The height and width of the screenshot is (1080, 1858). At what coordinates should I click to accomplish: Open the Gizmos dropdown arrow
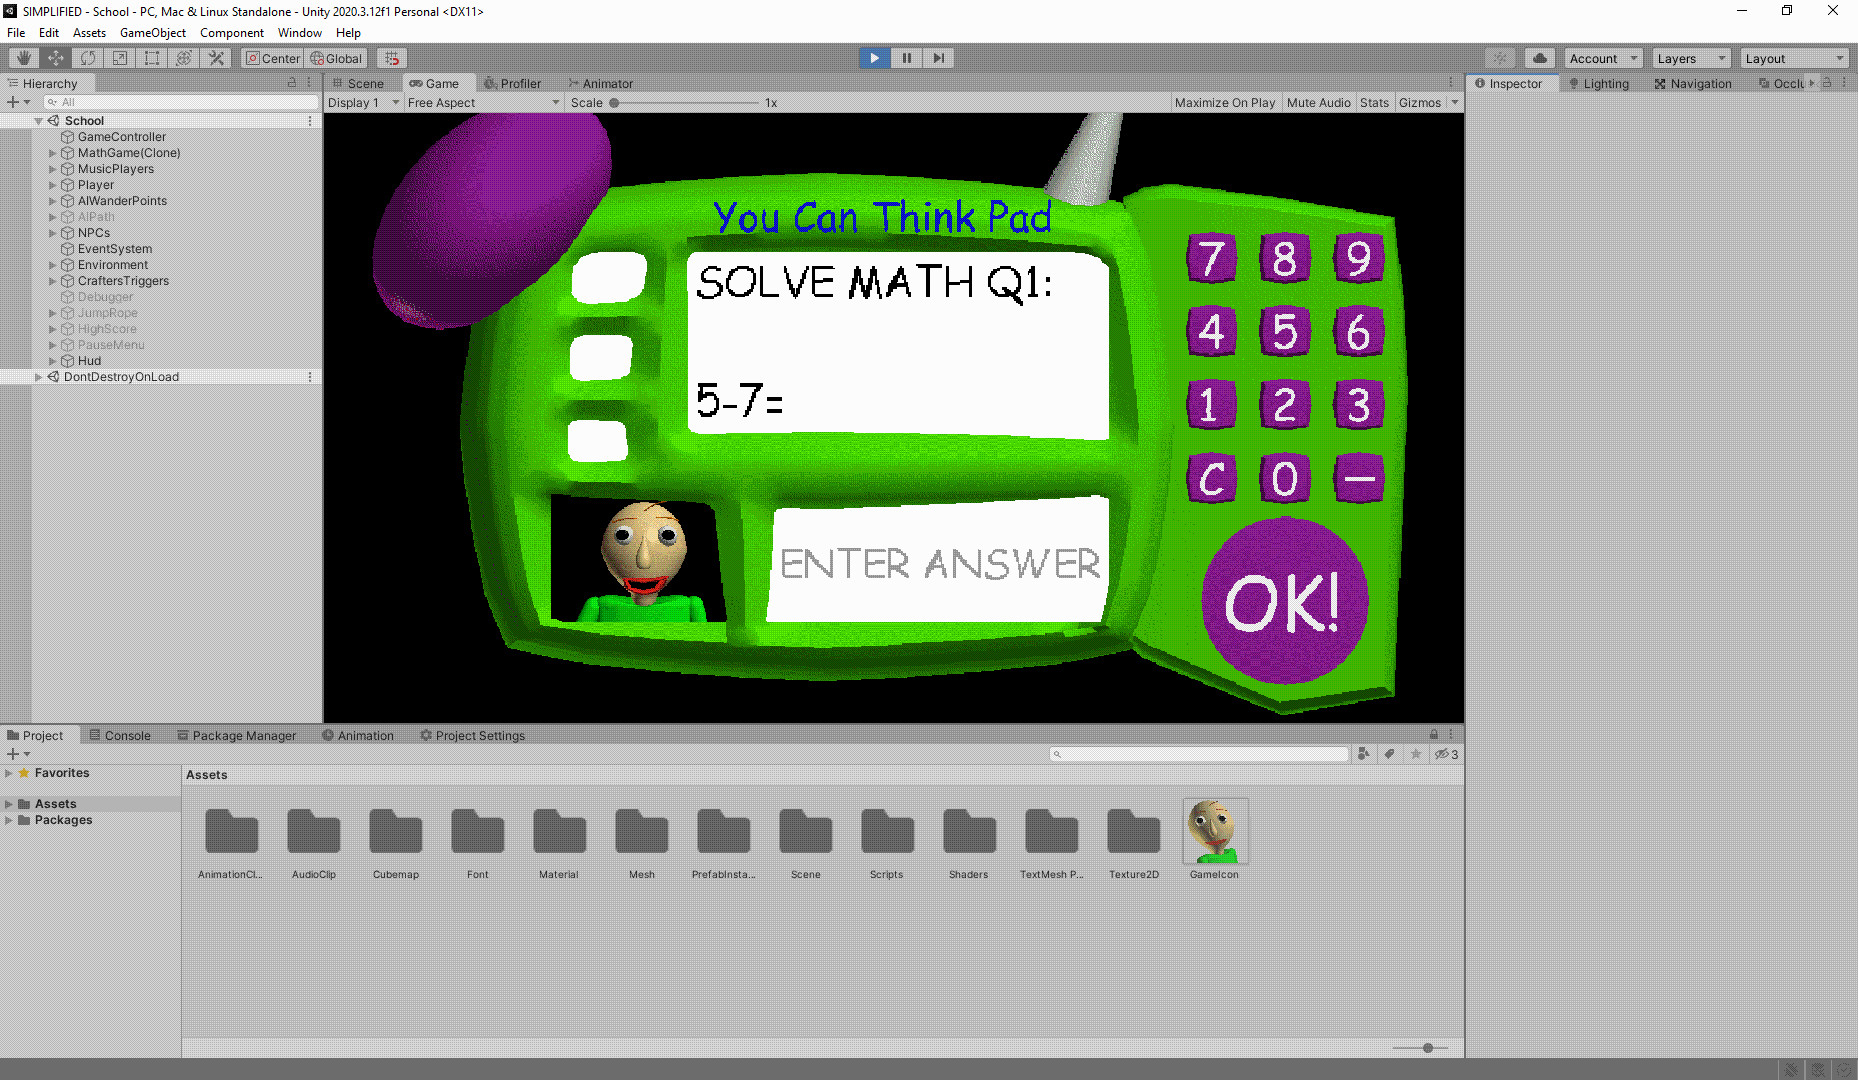[x=1454, y=102]
